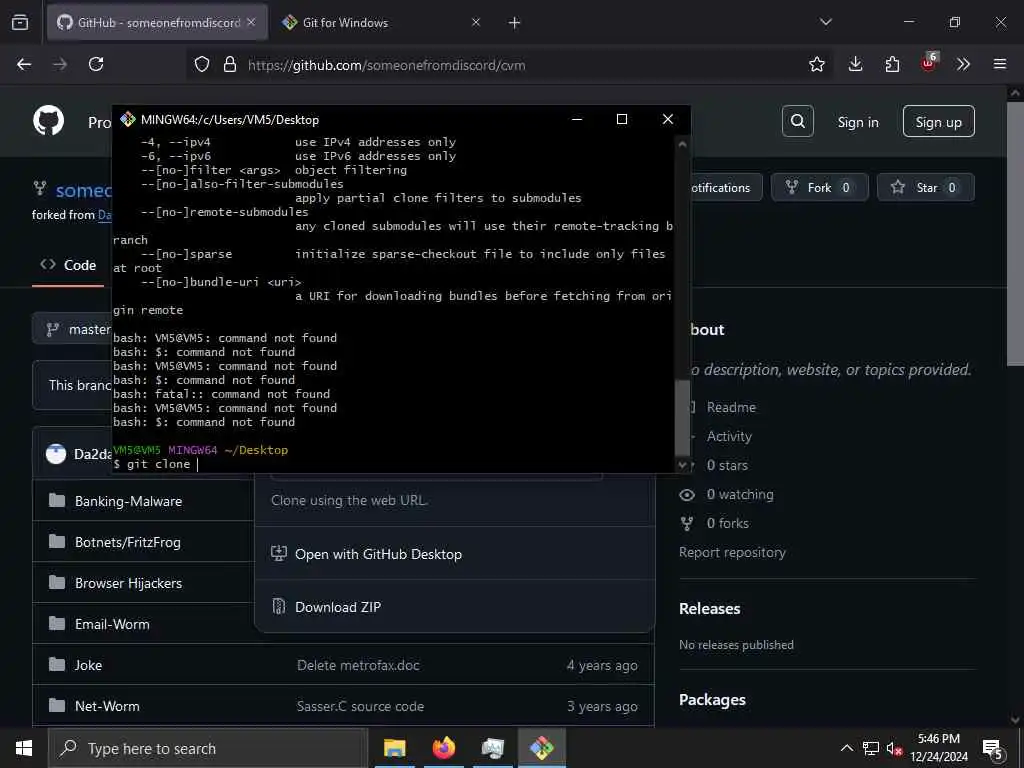
Task: Click the Git icon in terminal title bar
Action: pos(127,119)
